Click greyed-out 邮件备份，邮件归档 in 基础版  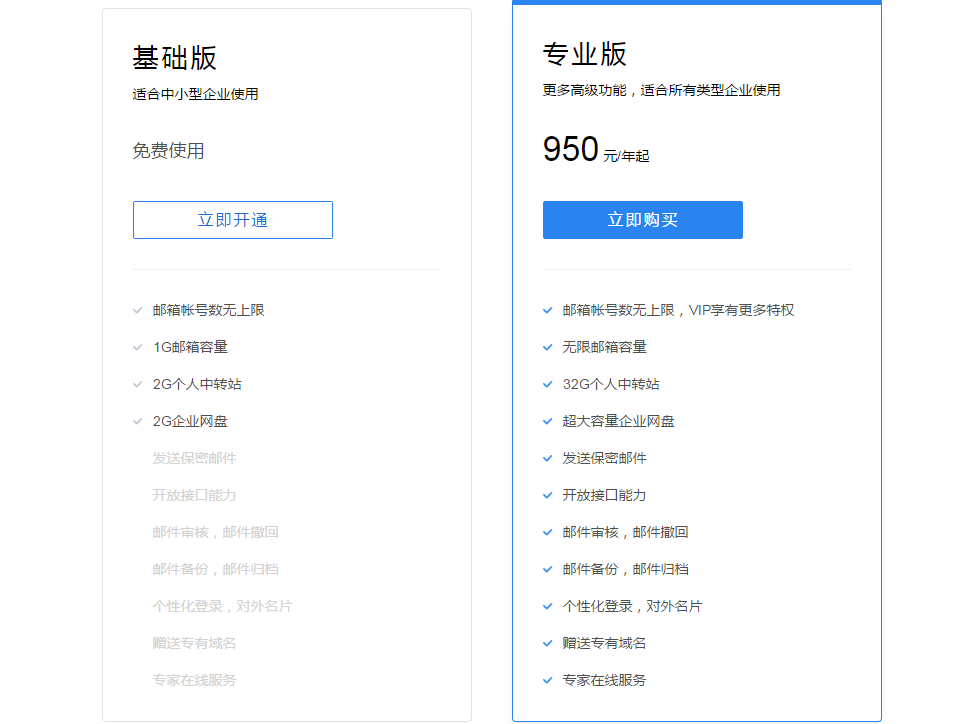coord(216,569)
